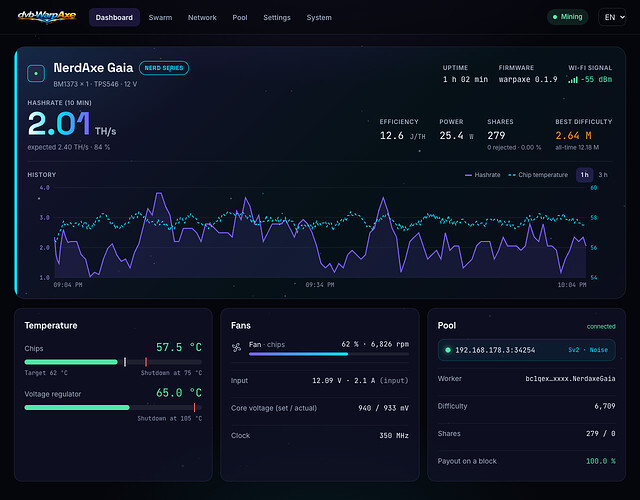Click the 57.5 °C chips temperature reading
Screen dimensions: 640x500
[x=179, y=347]
